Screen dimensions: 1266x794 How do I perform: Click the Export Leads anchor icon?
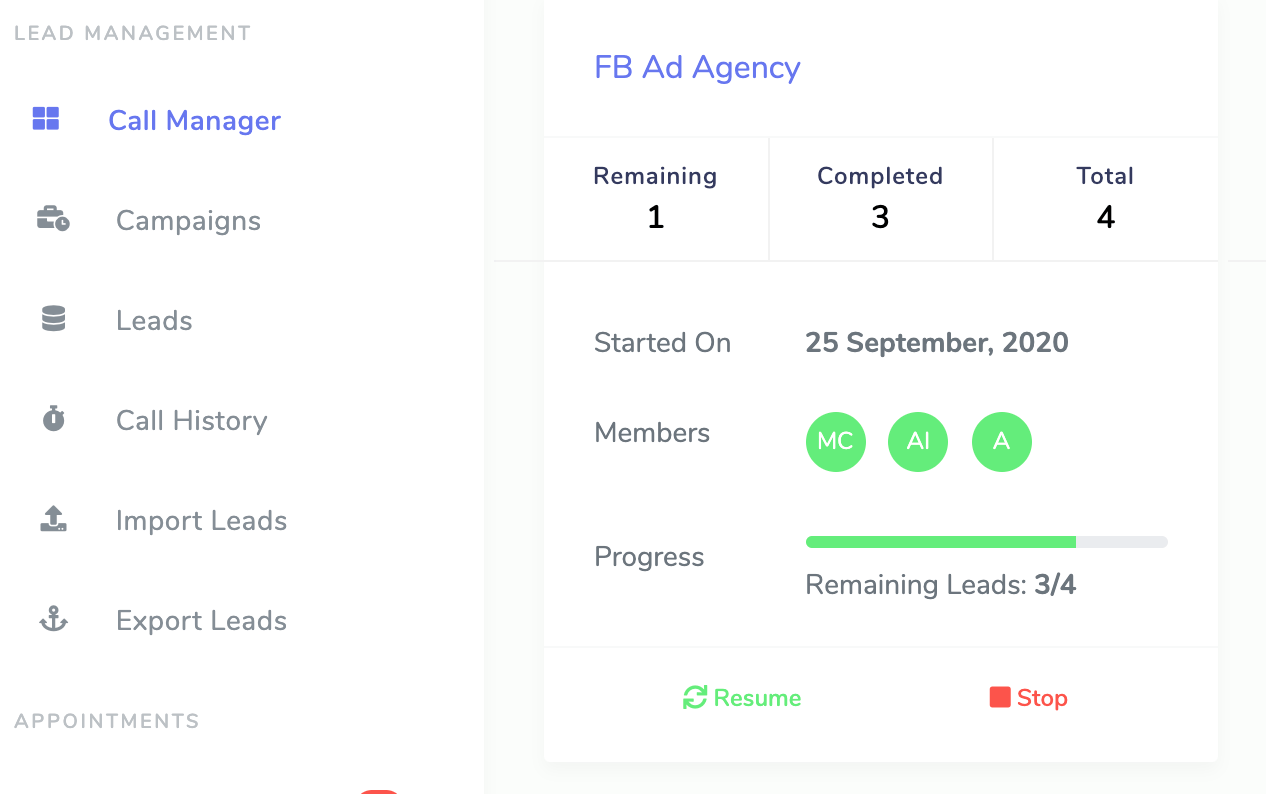53,620
